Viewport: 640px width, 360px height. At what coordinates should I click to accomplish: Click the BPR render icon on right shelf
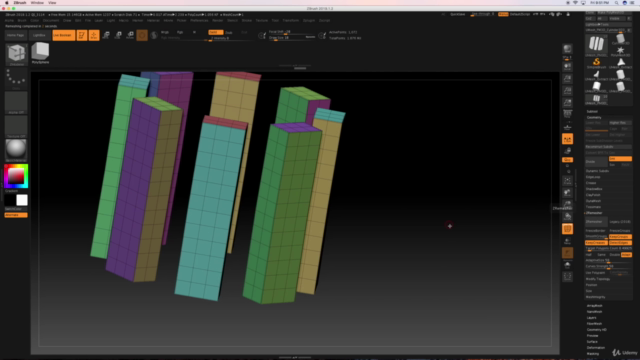567,49
